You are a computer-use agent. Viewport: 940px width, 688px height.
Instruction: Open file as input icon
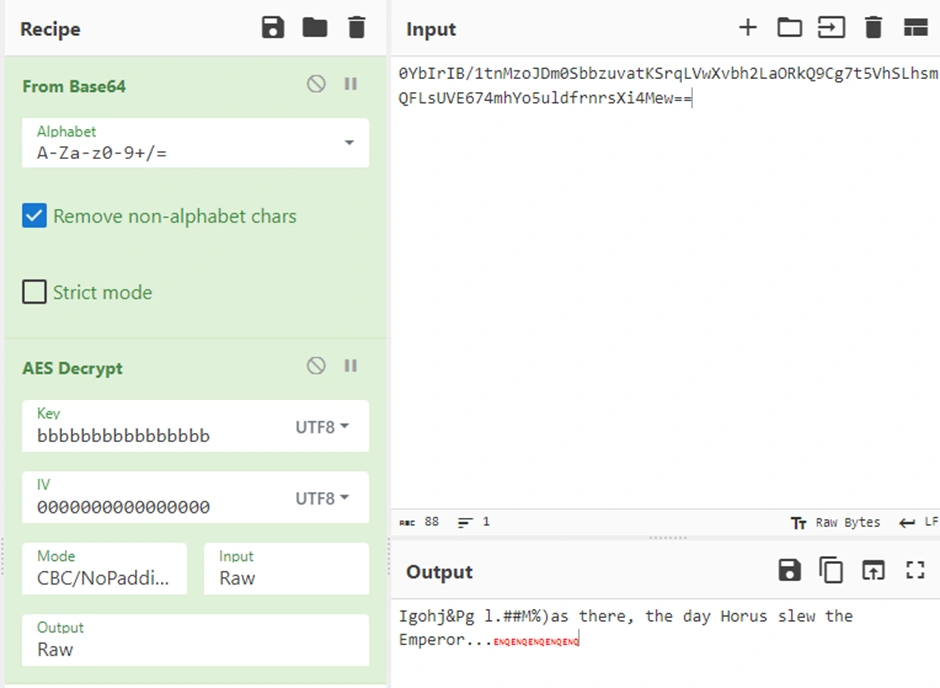click(790, 28)
